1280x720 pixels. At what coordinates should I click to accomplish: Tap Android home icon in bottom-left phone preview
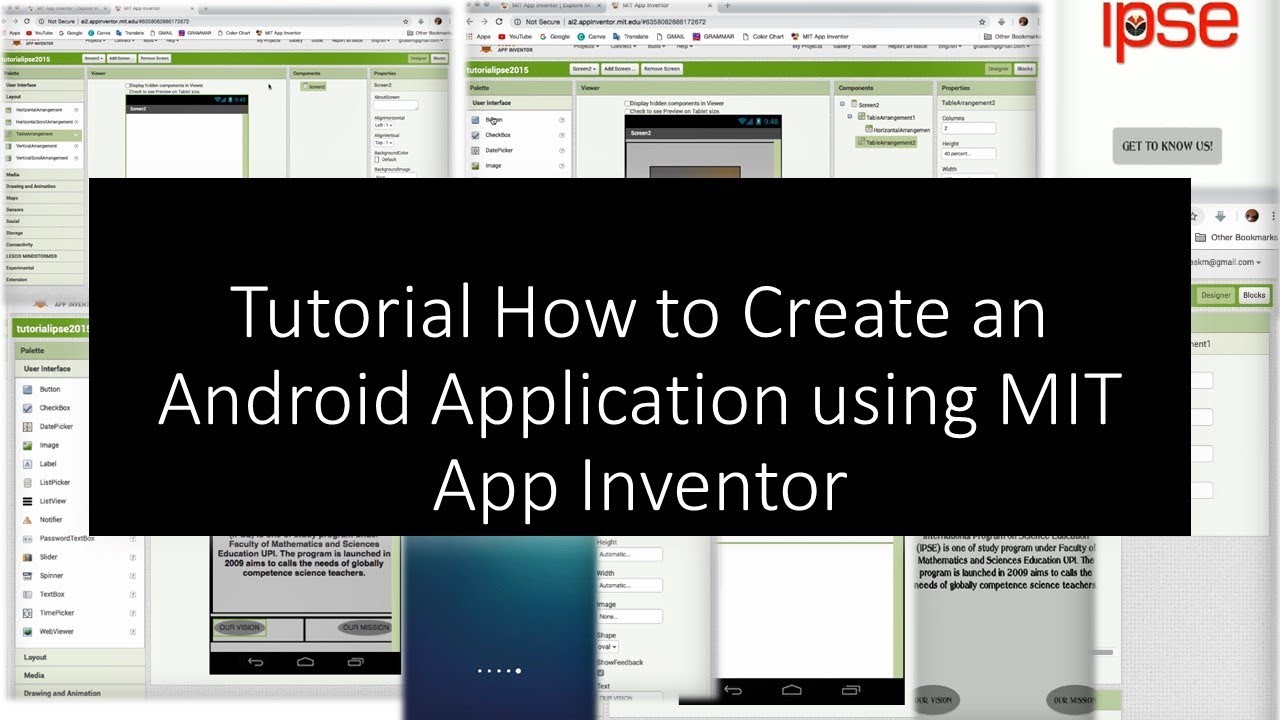click(306, 662)
